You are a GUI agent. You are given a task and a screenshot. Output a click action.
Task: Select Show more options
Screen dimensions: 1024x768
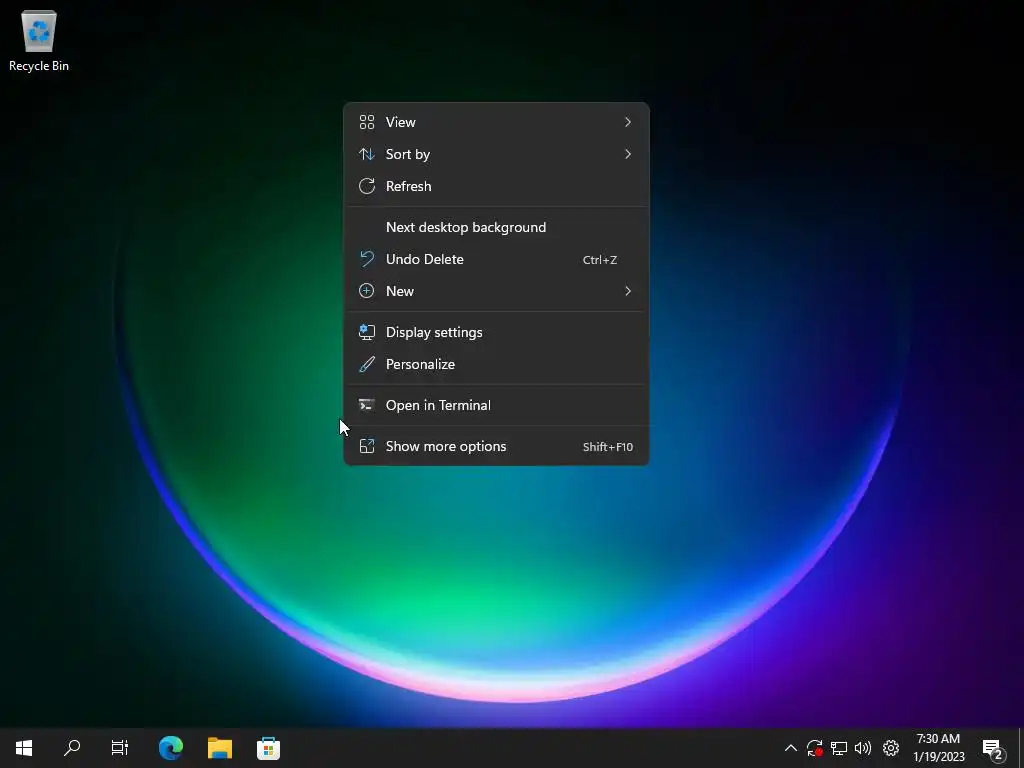coord(496,447)
